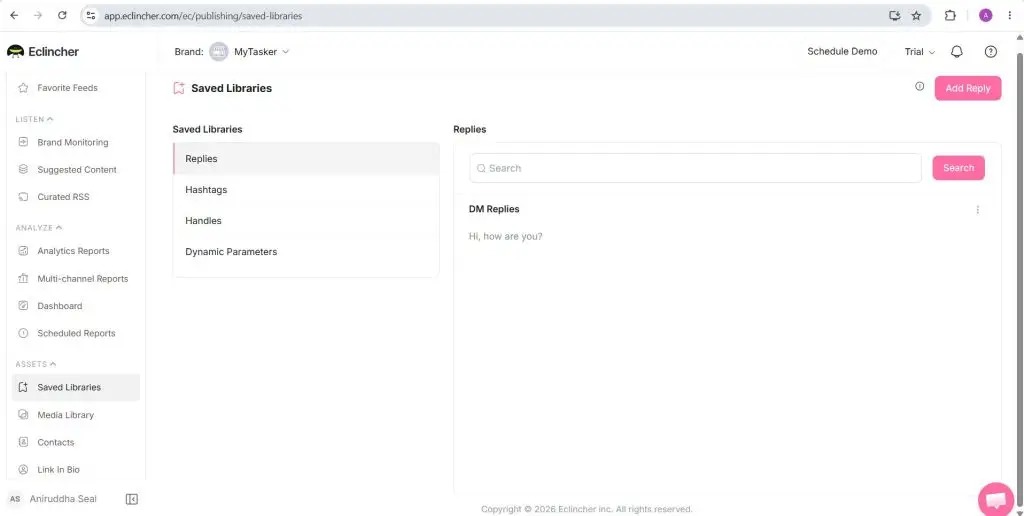Open Suggested Content page

(x=76, y=169)
